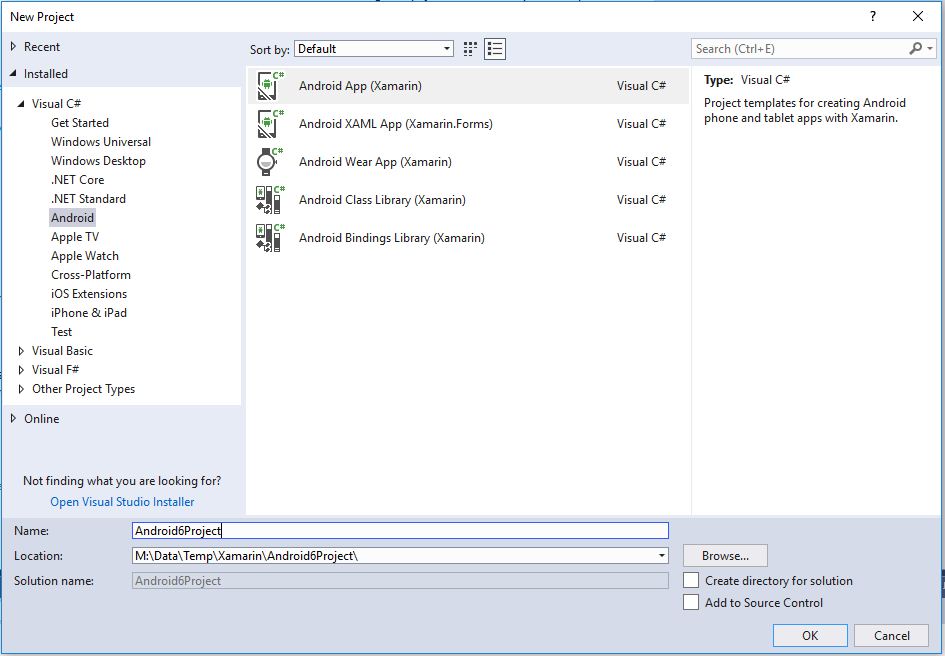Collapse the Installed section

pos(13,74)
